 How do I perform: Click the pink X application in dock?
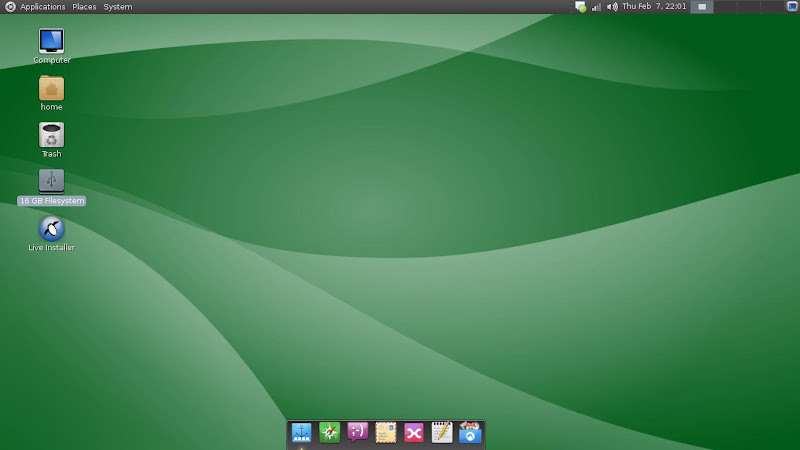[x=414, y=432]
